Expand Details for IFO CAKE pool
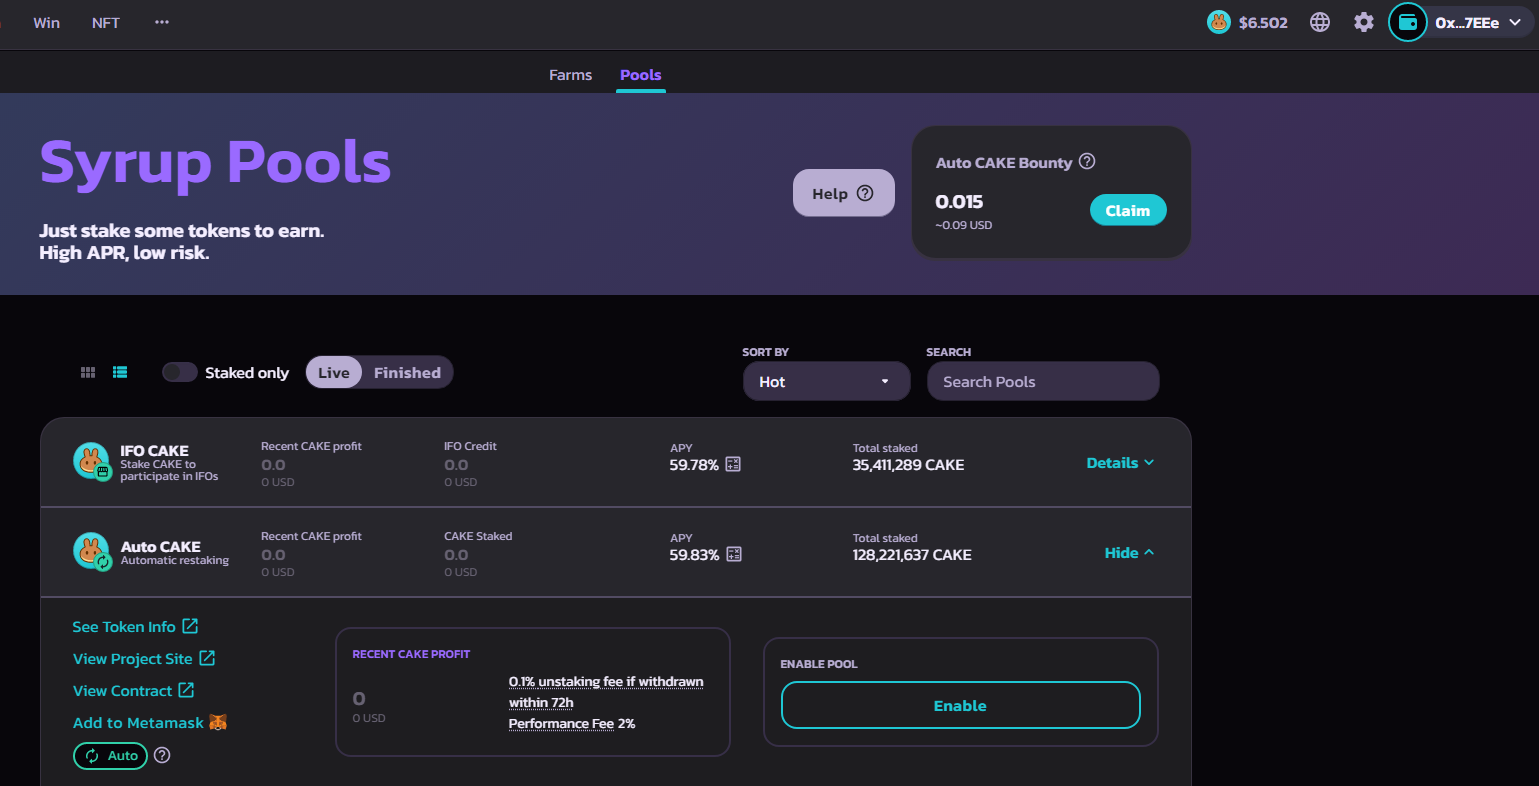Viewport: 1539px width, 786px height. tap(1120, 463)
